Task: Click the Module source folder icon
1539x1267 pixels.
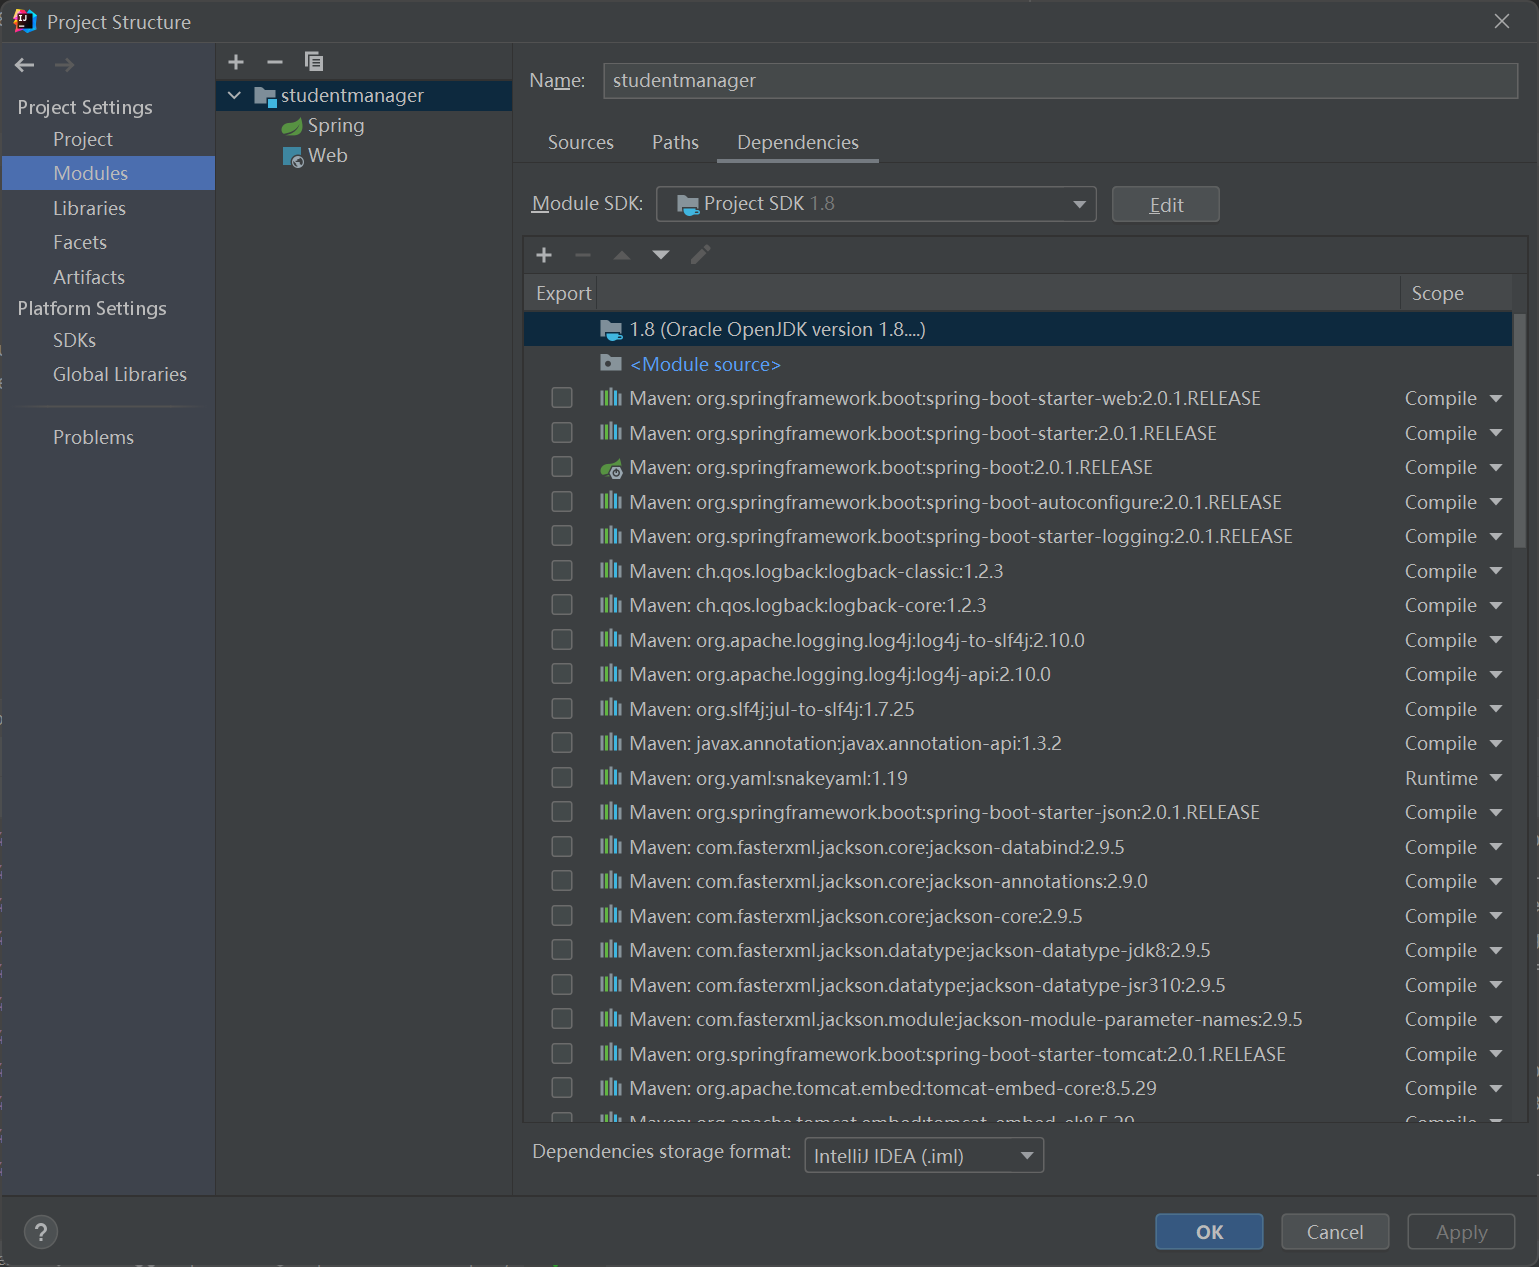Action: [x=611, y=363]
